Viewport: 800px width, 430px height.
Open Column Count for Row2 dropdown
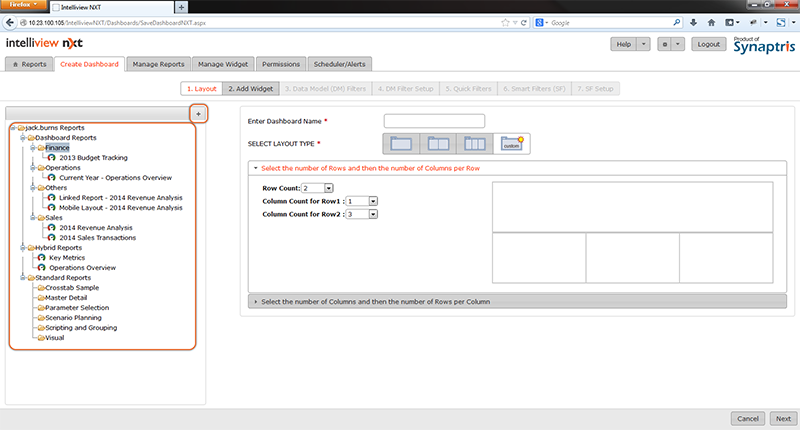pos(373,214)
